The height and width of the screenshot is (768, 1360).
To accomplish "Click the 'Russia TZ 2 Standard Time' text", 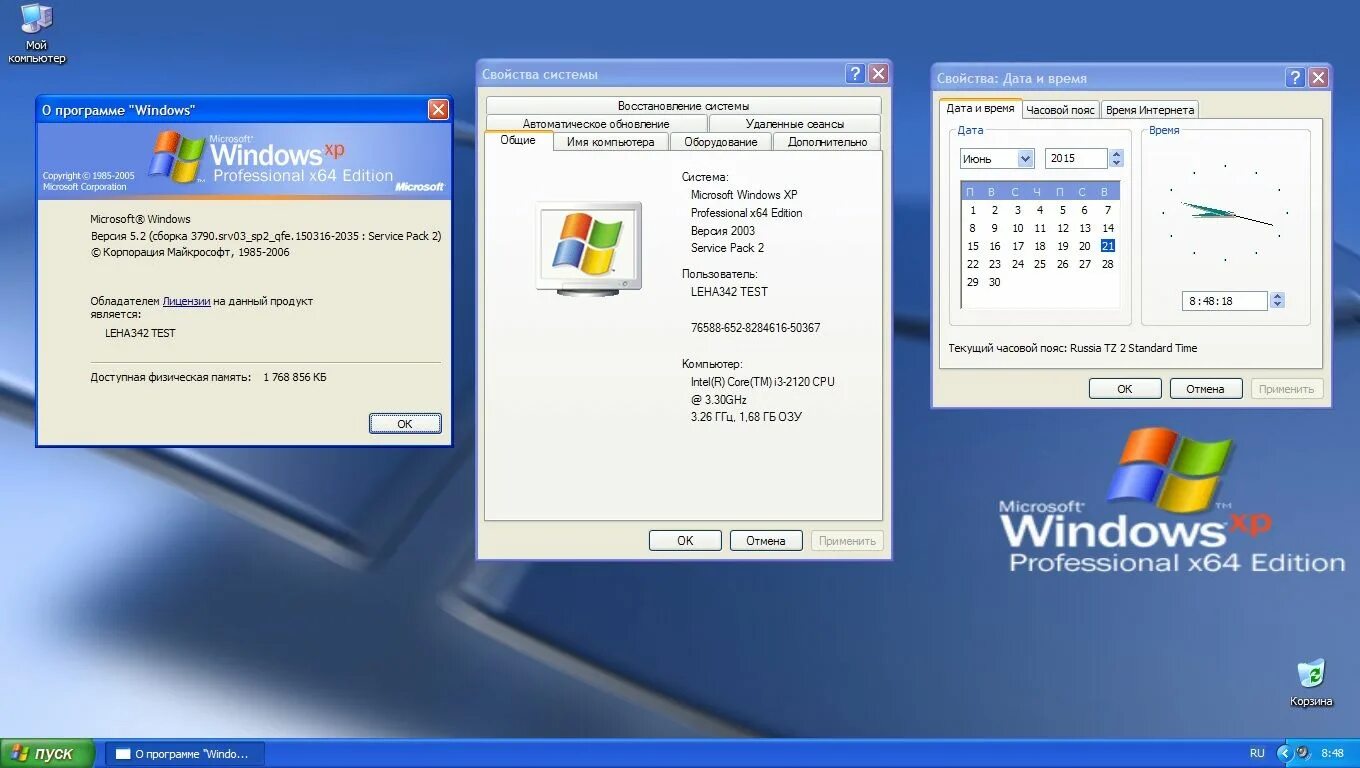I will tap(1133, 348).
